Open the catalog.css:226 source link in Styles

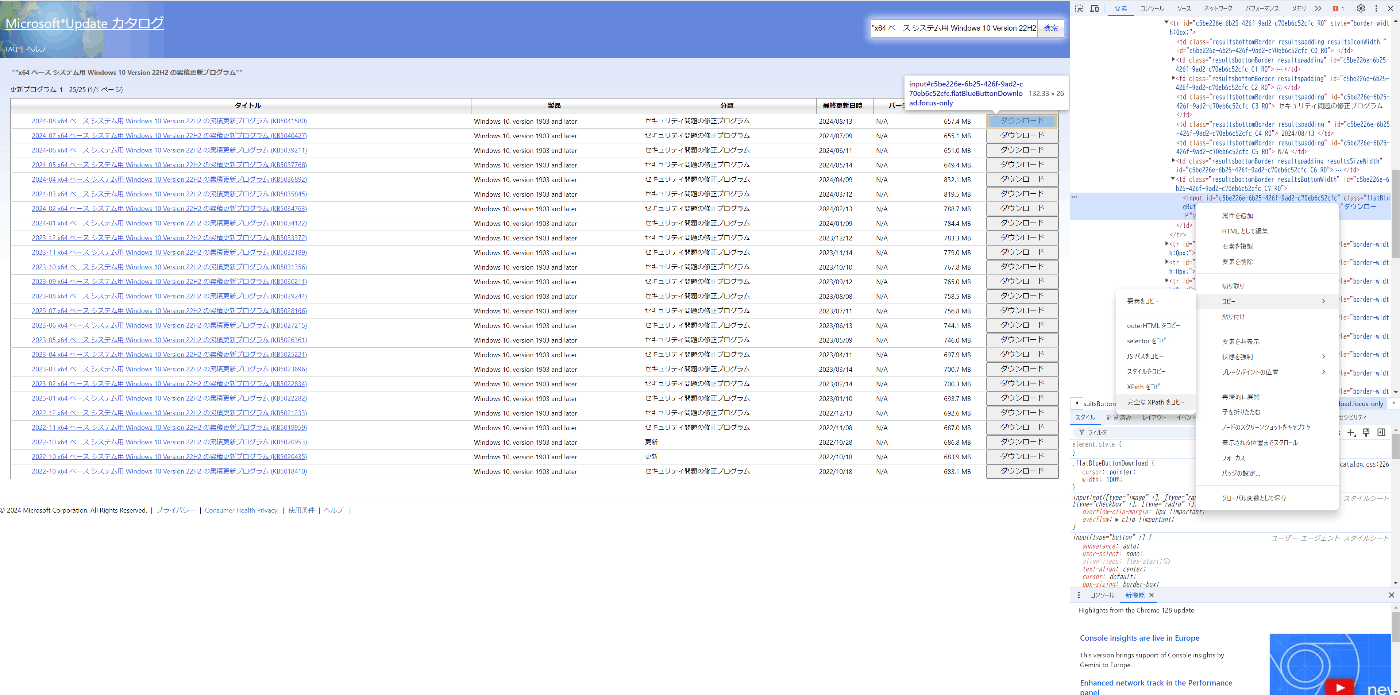(x=1366, y=464)
